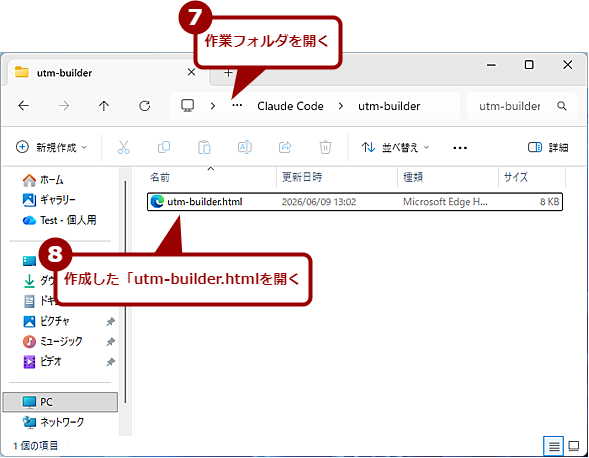Viewport: 589px width, 458px height.
Task: Go up one folder level
Action: tap(104, 106)
